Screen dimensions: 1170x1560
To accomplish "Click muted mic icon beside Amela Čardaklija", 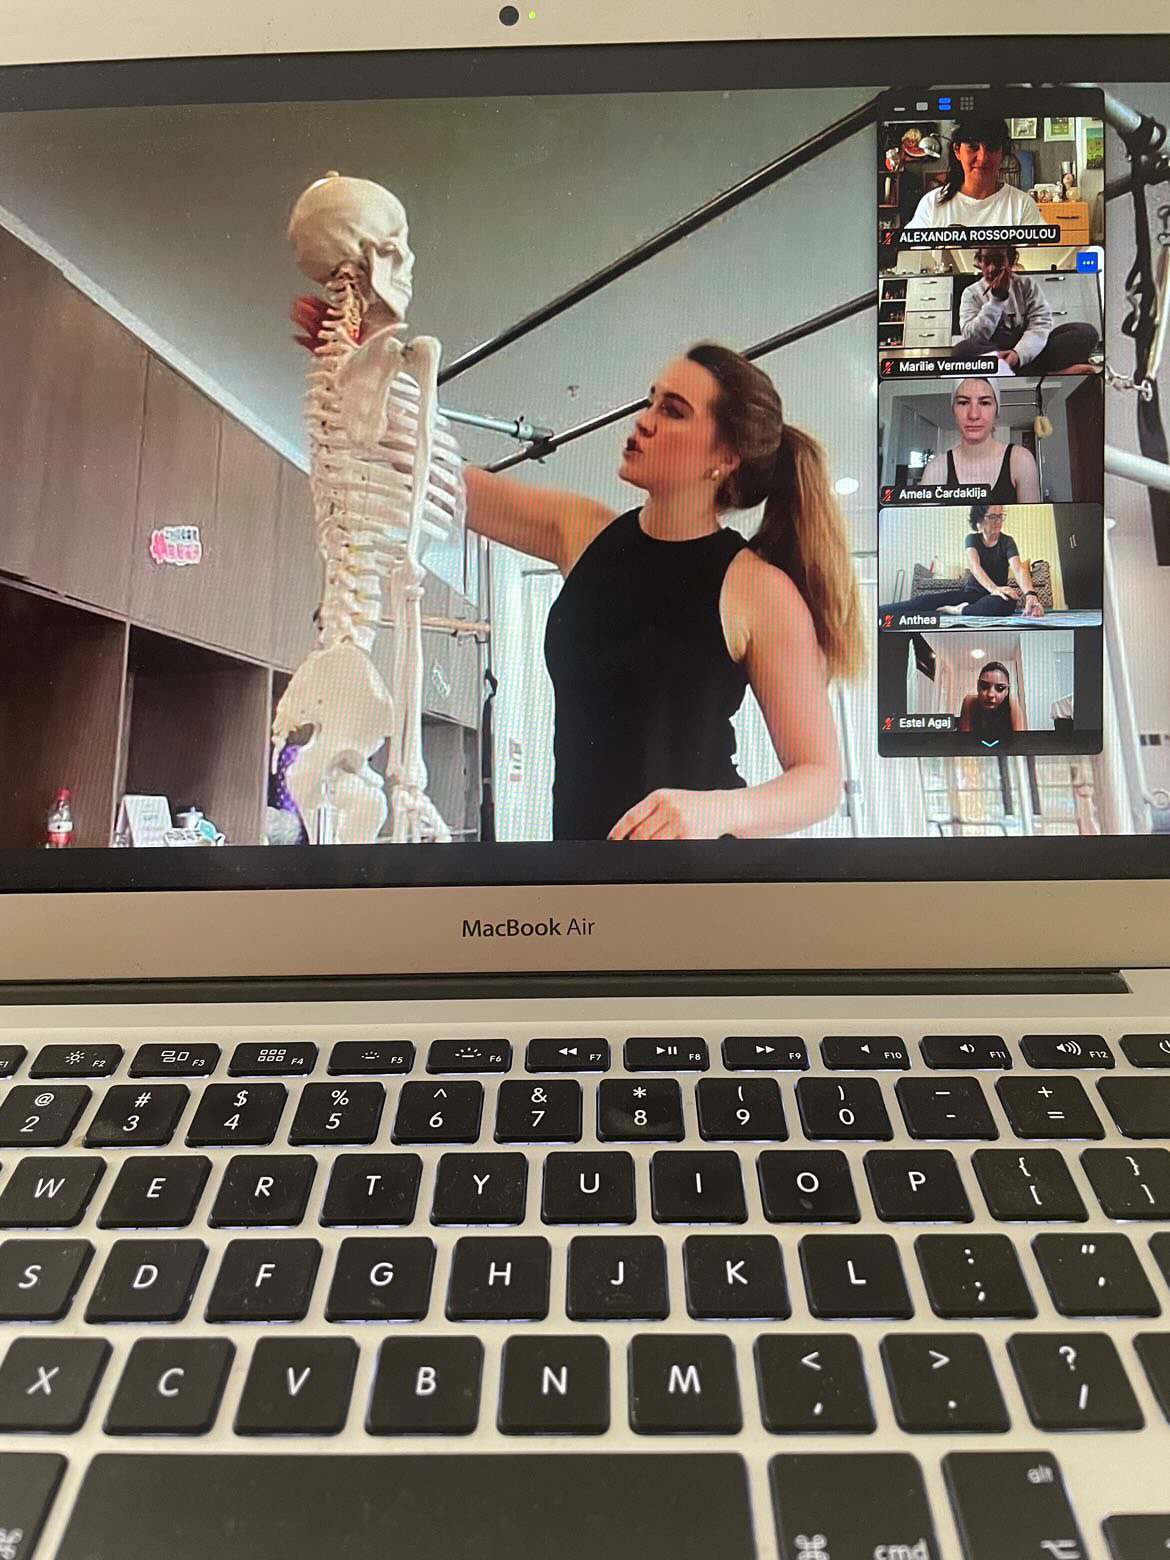I will pyautogui.click(x=889, y=494).
